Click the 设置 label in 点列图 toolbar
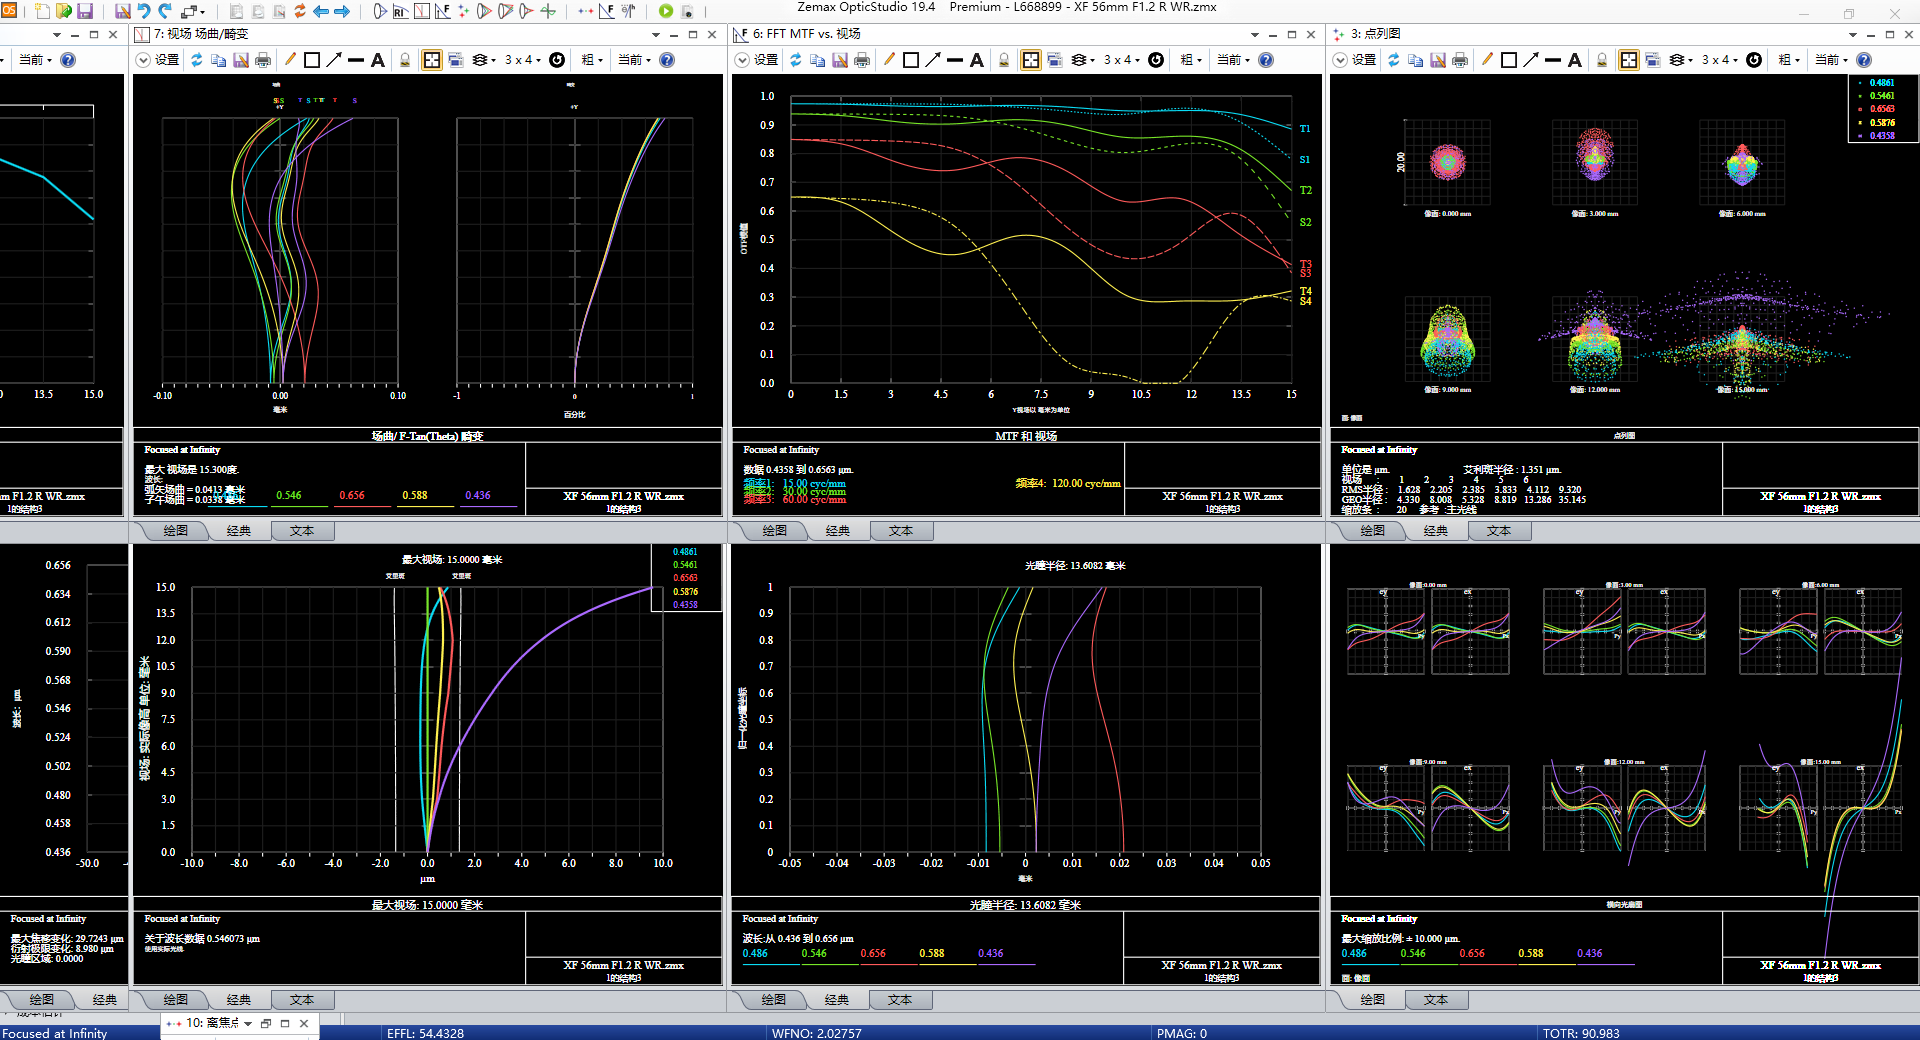Image resolution: width=1920 pixels, height=1040 pixels. tap(1364, 60)
